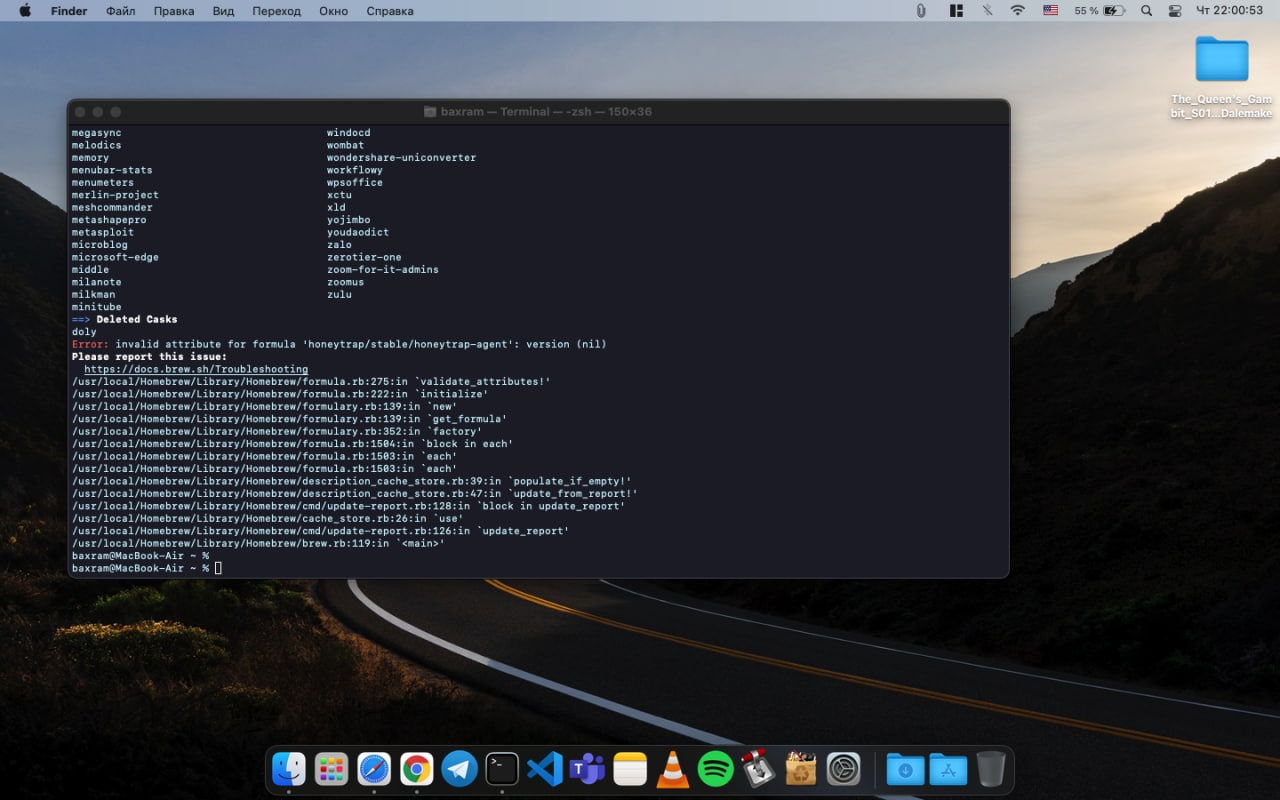Click 'Please report this issue:' text
The height and width of the screenshot is (800, 1280).
click(149, 356)
